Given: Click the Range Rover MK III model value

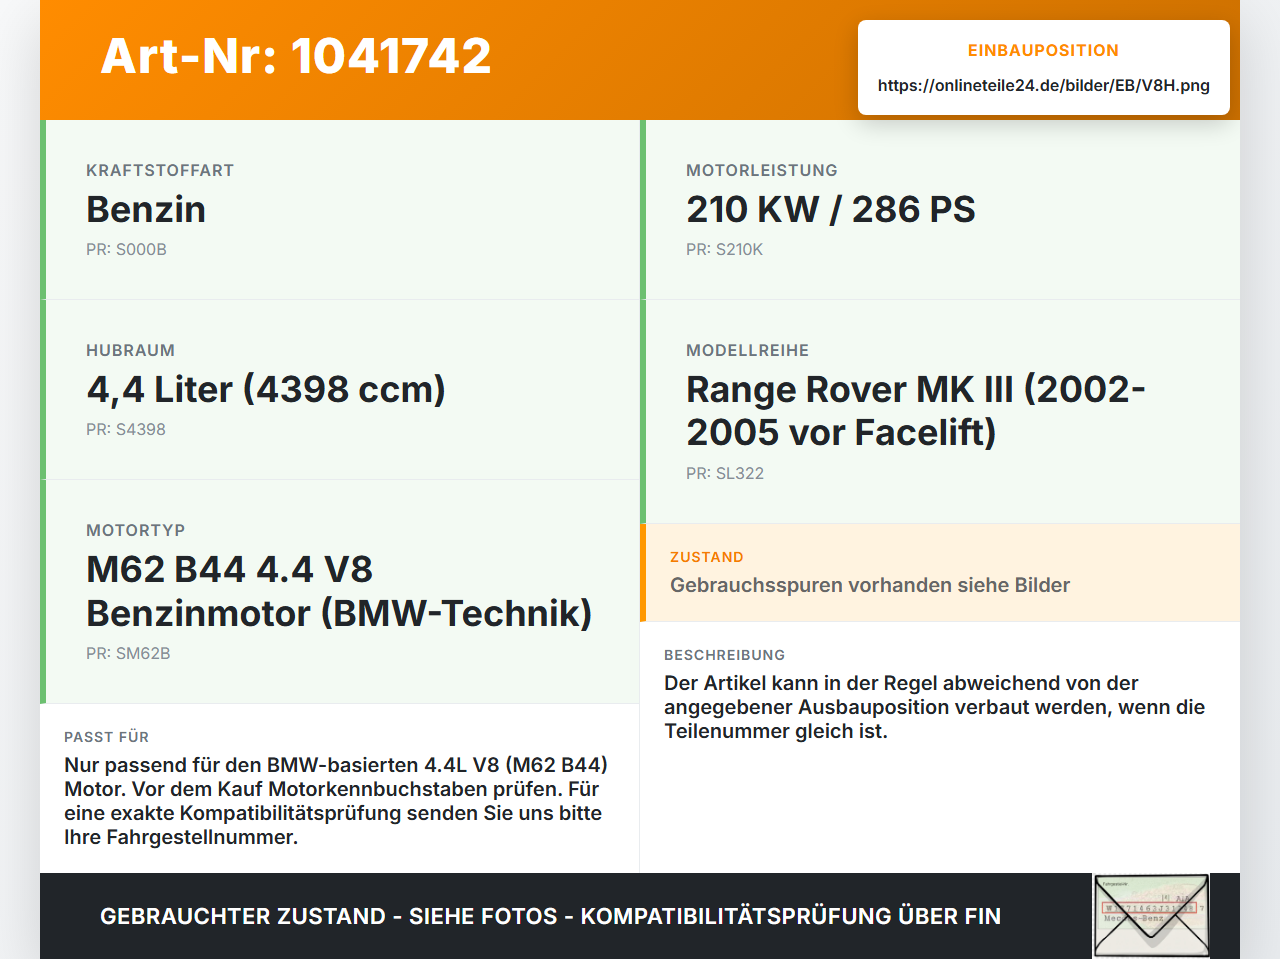Looking at the screenshot, I should (x=915, y=410).
